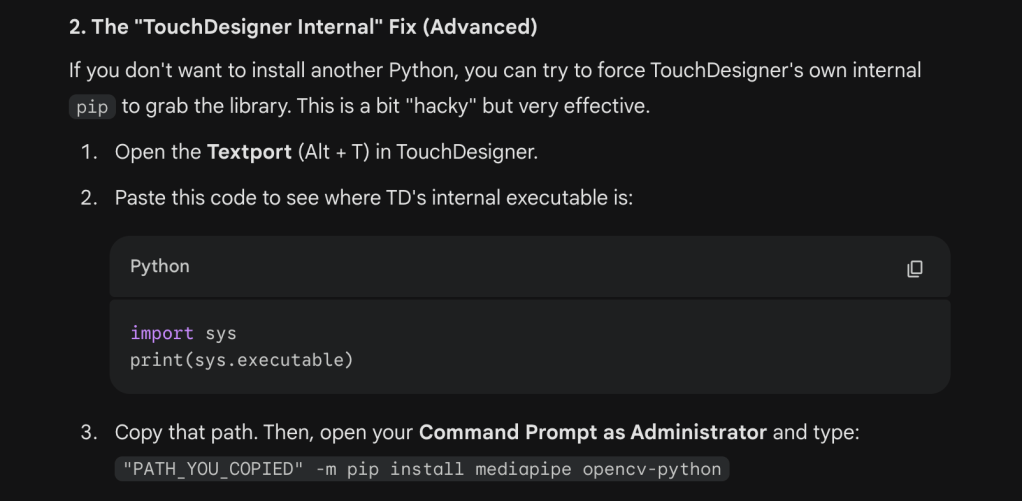This screenshot has height=501, width=1022.
Task: Click the 'pip' inline code chip
Action: pos(92,107)
